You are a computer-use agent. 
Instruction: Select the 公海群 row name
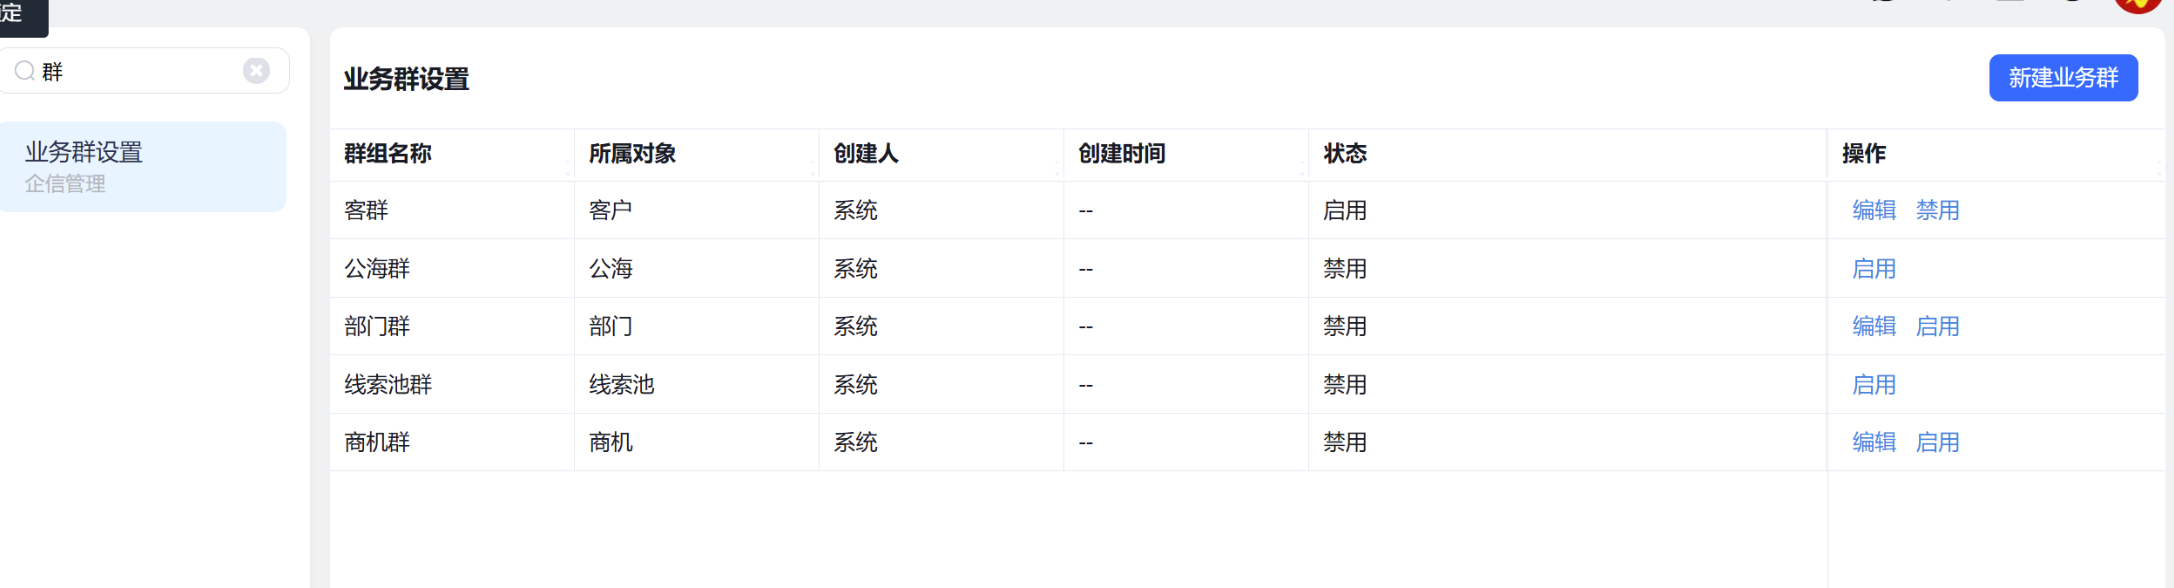point(377,268)
